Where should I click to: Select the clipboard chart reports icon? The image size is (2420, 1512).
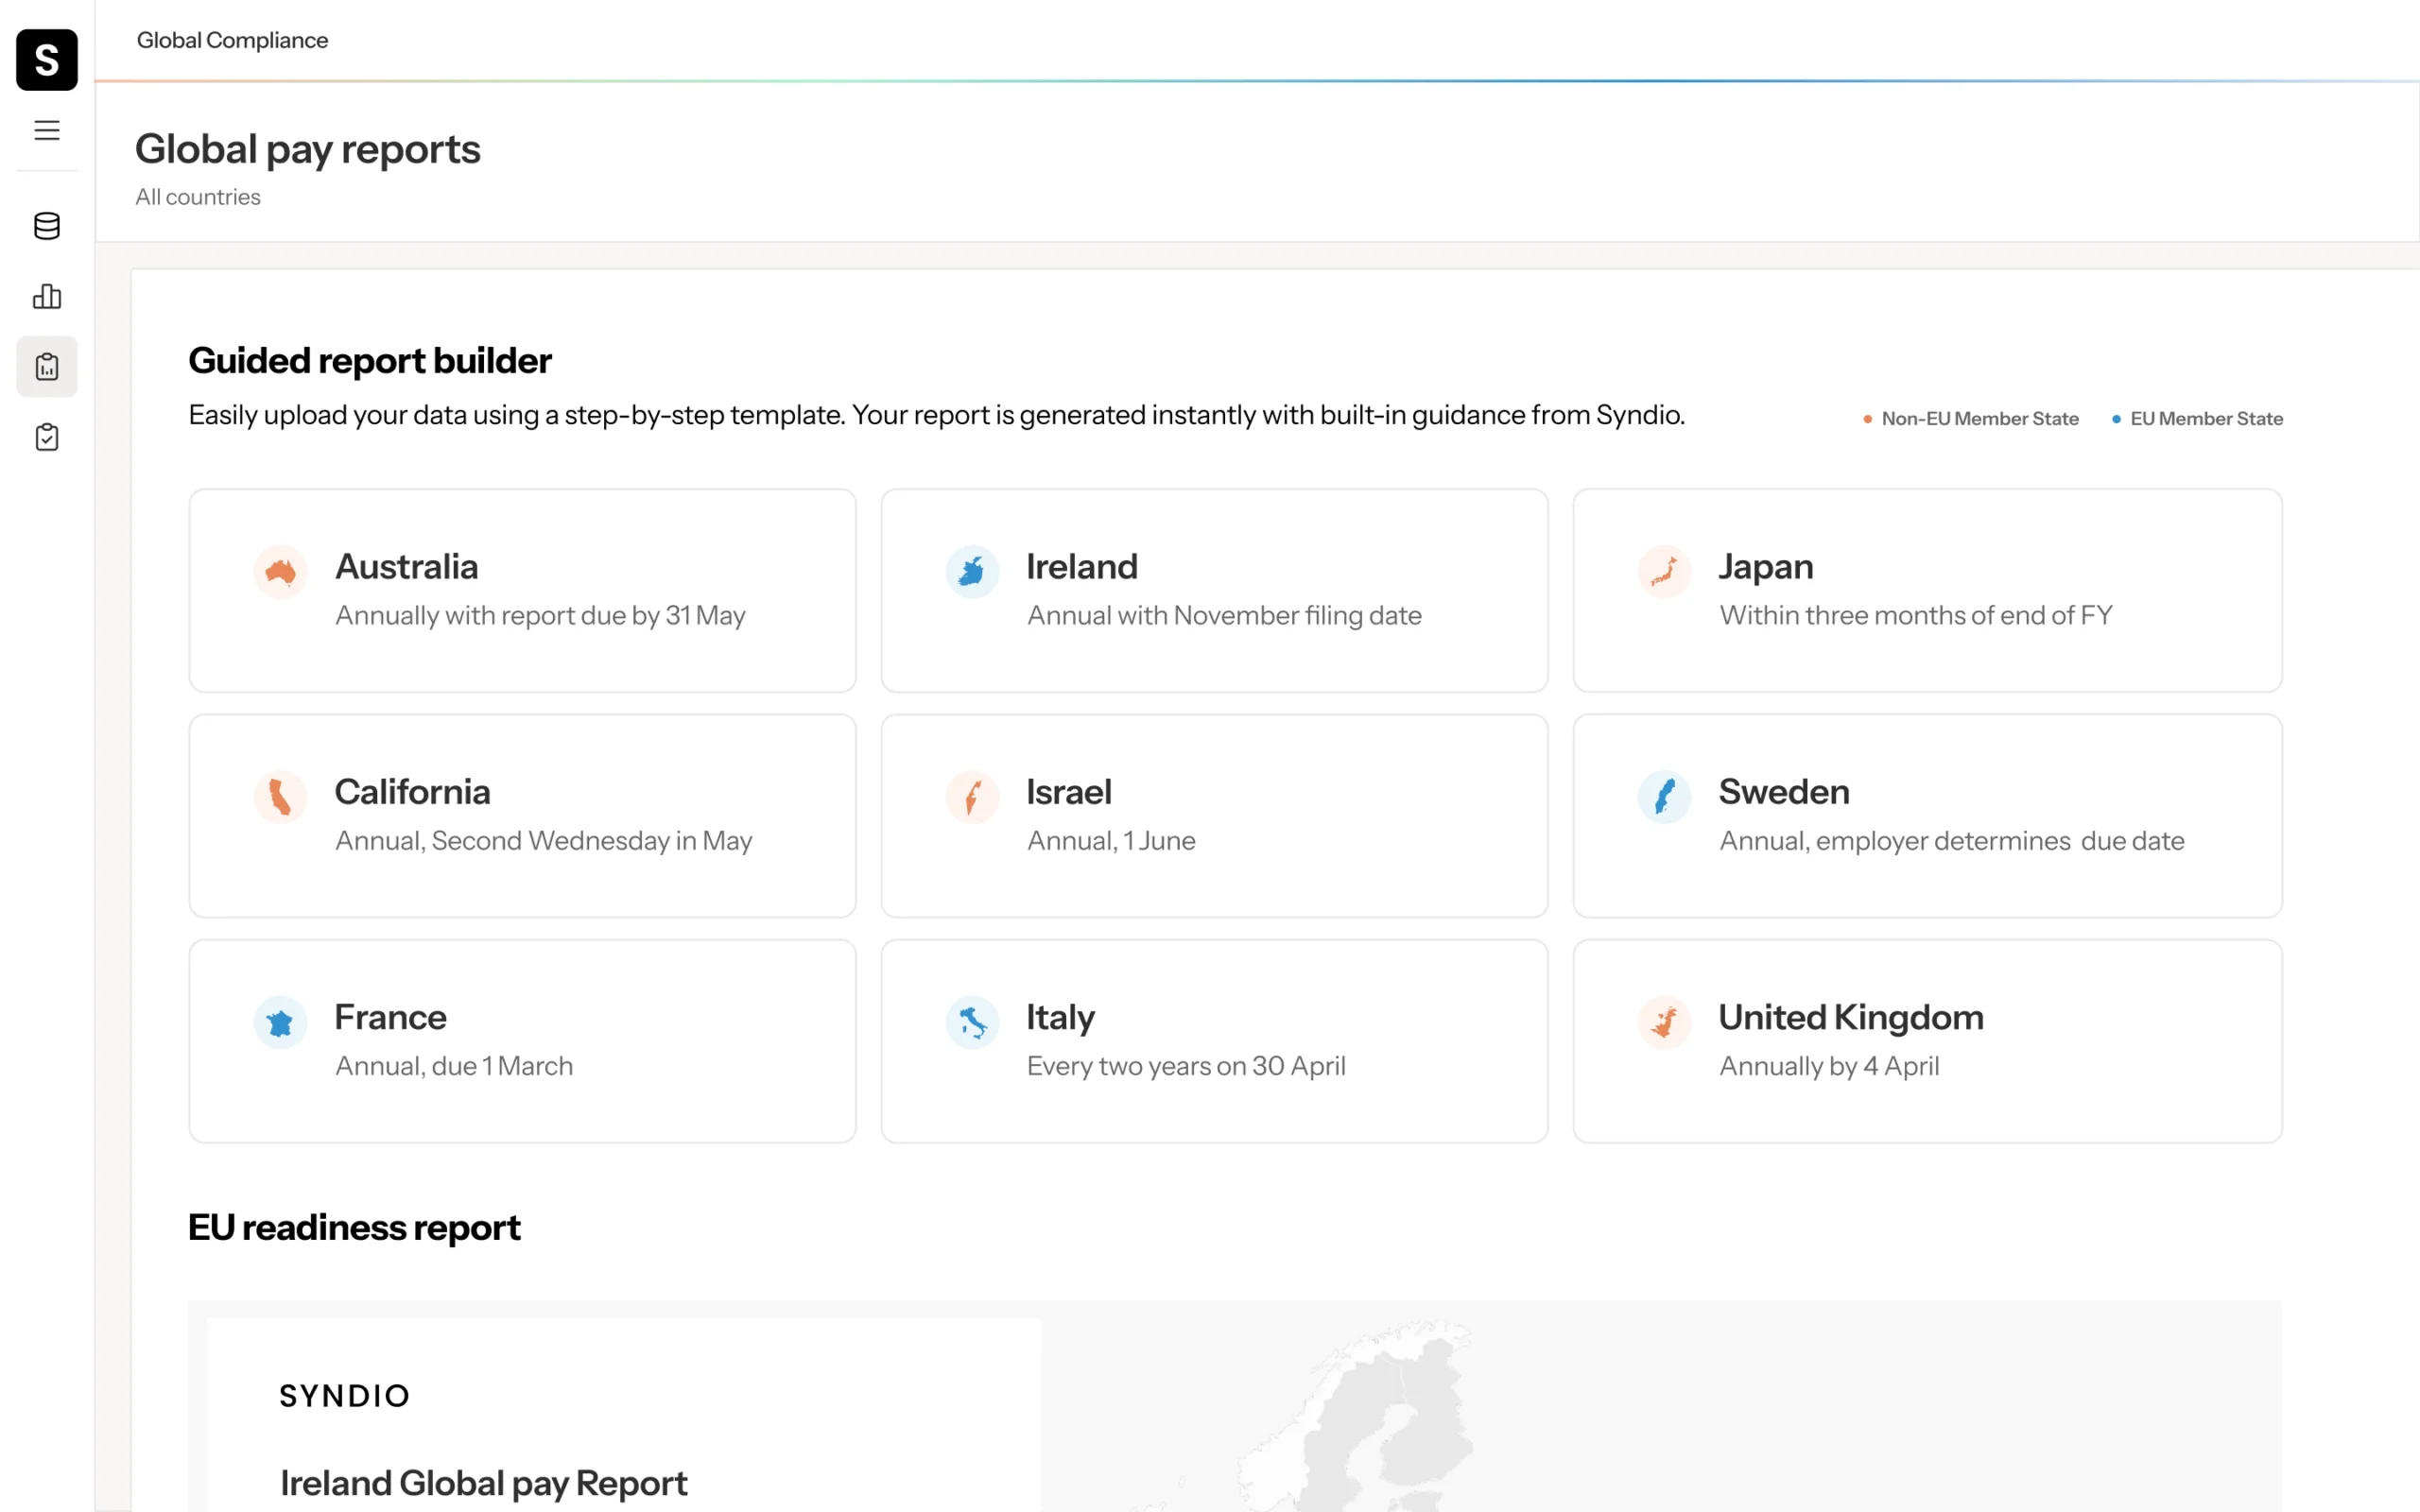47,366
